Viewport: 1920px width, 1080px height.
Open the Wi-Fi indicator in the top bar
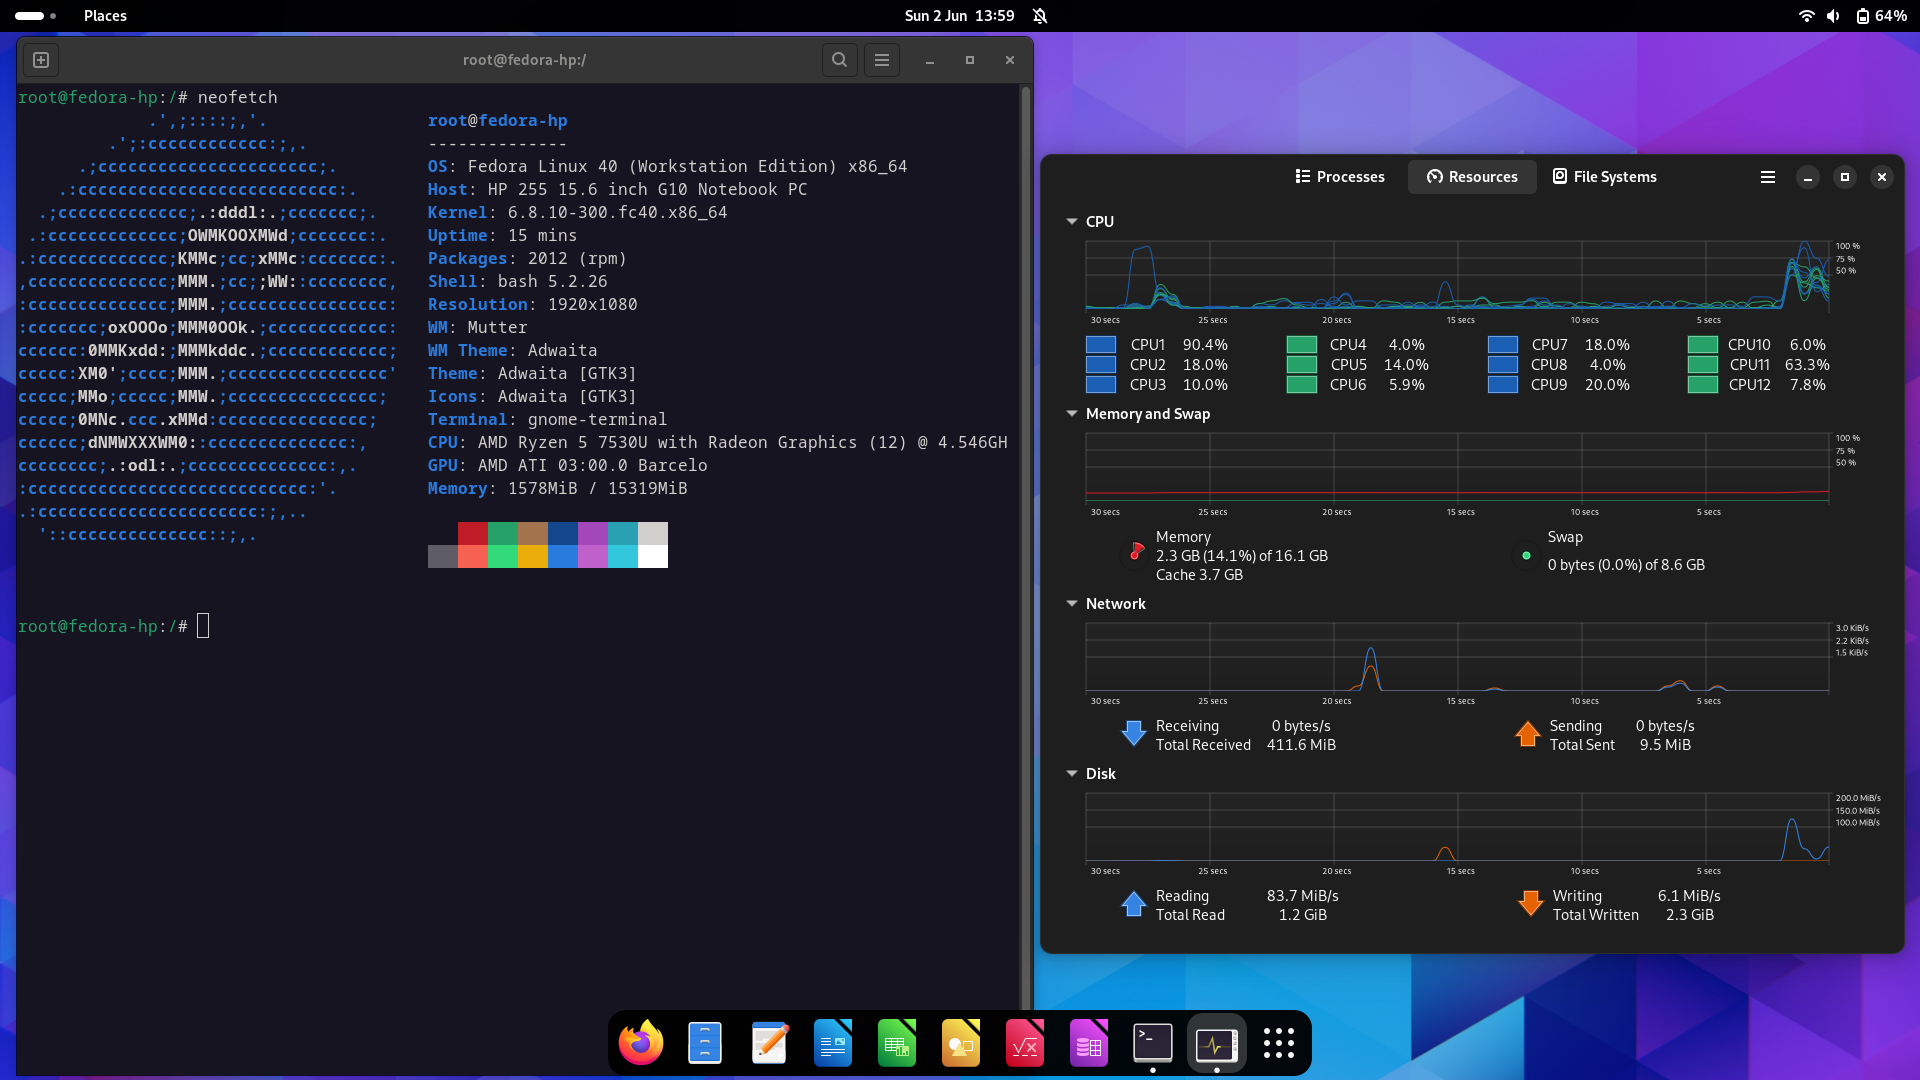coord(1806,16)
